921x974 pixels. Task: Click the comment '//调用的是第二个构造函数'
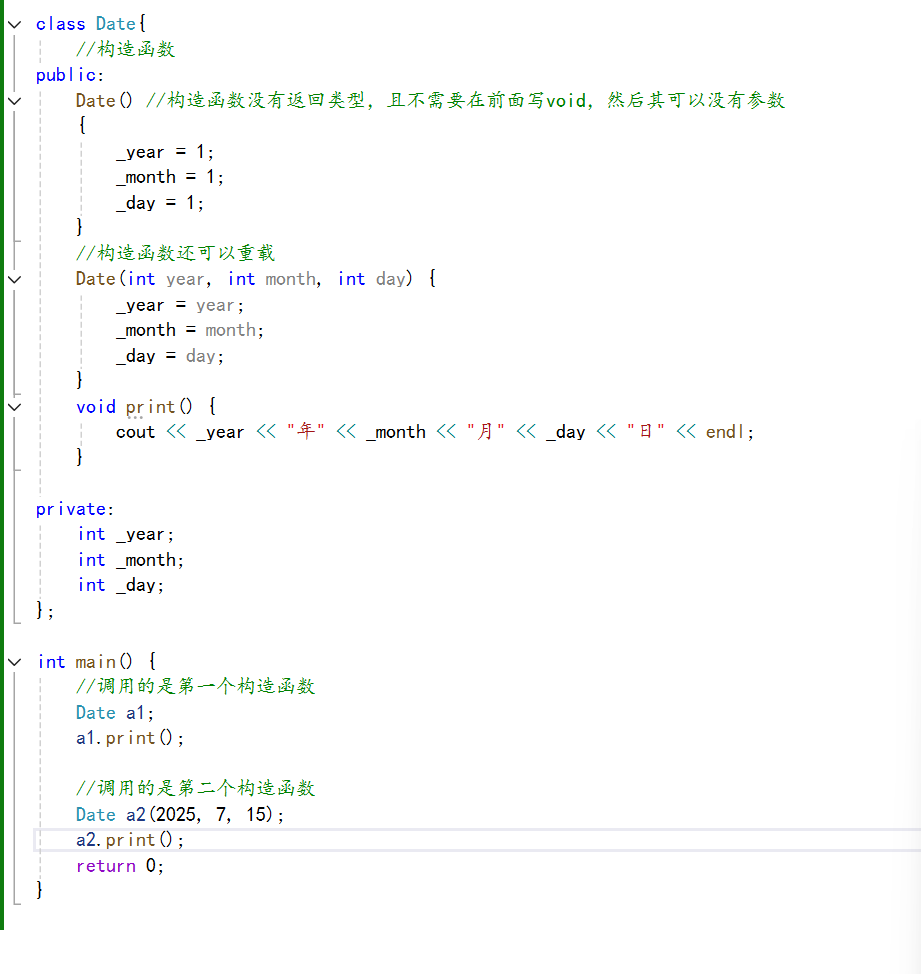pos(195,788)
